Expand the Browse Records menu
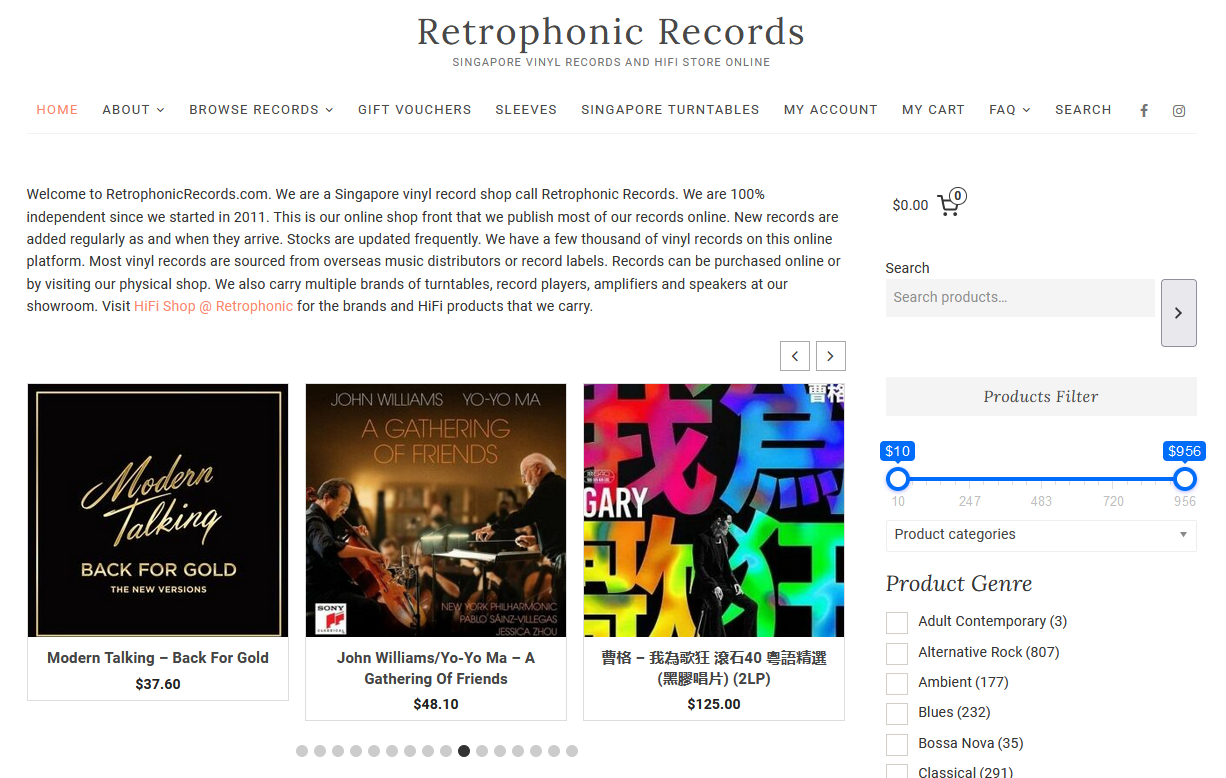The width and height of the screenshot is (1226, 778). 262,110
